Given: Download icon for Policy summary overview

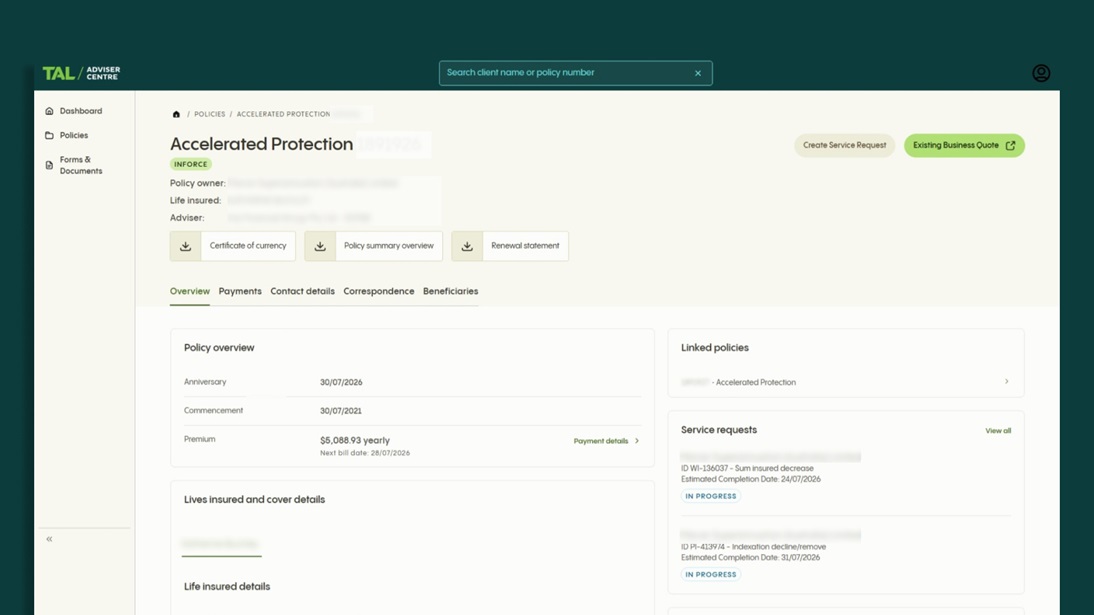Looking at the screenshot, I should 320,246.
